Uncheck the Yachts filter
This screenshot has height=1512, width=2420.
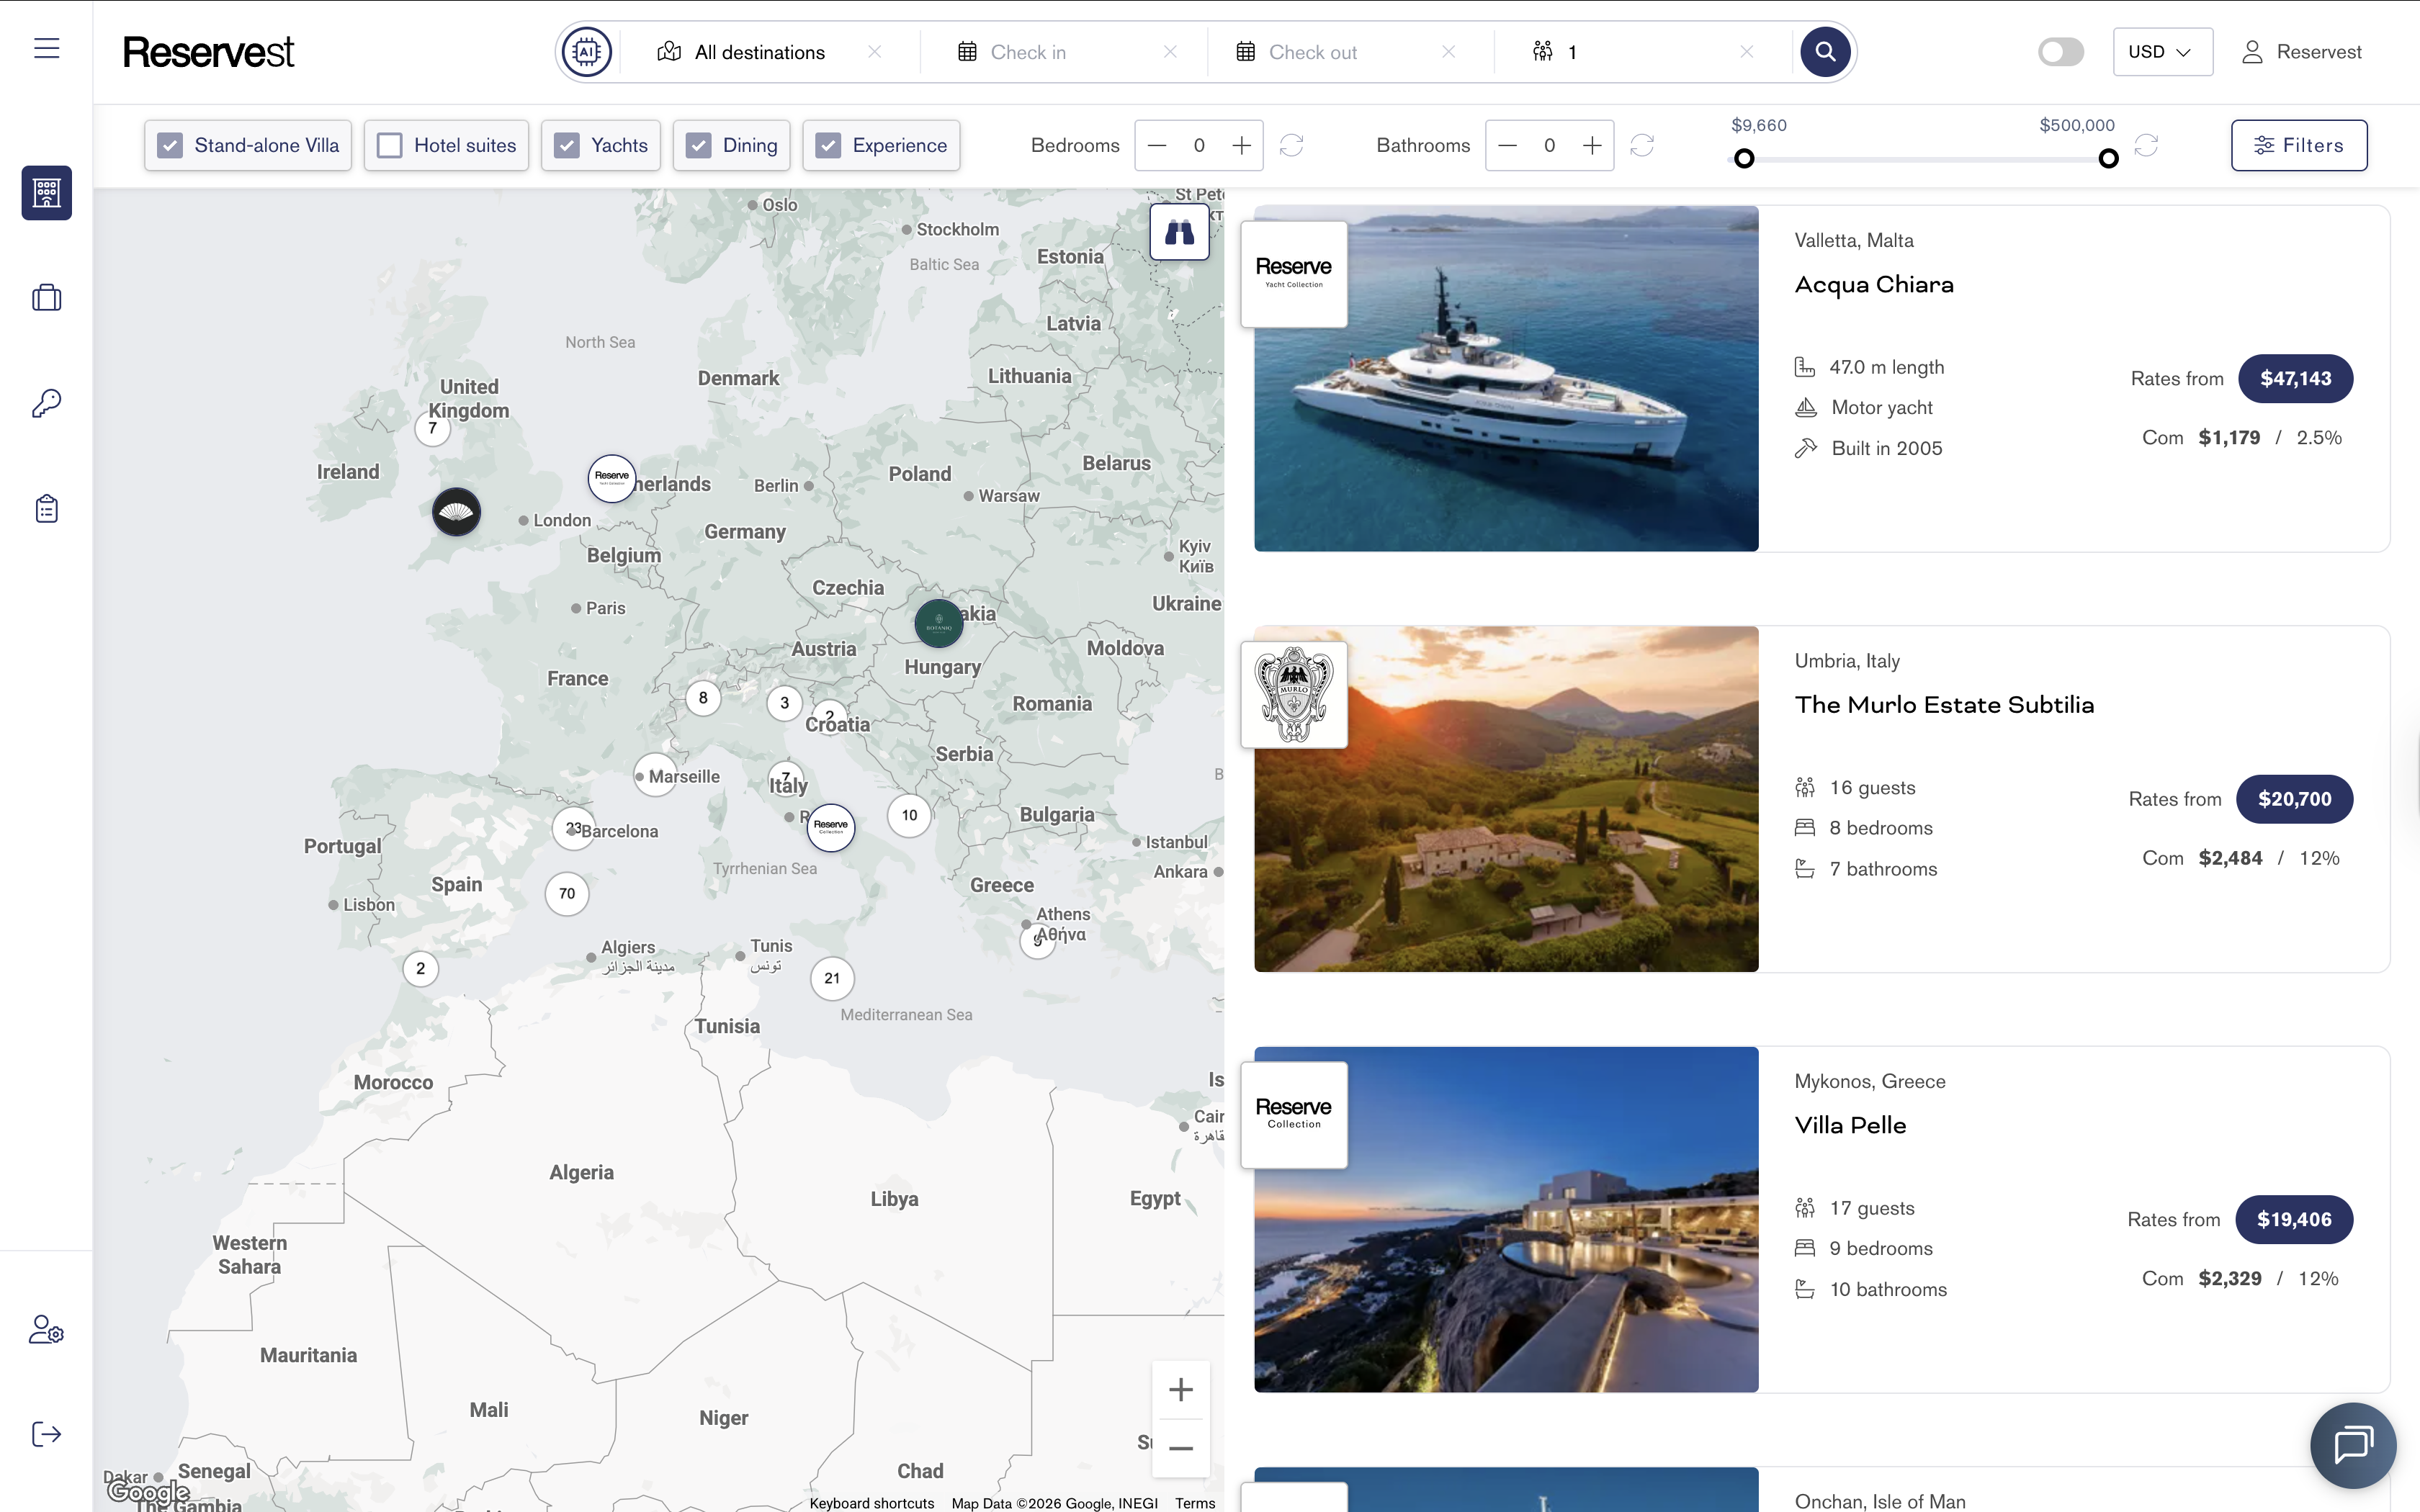click(567, 146)
